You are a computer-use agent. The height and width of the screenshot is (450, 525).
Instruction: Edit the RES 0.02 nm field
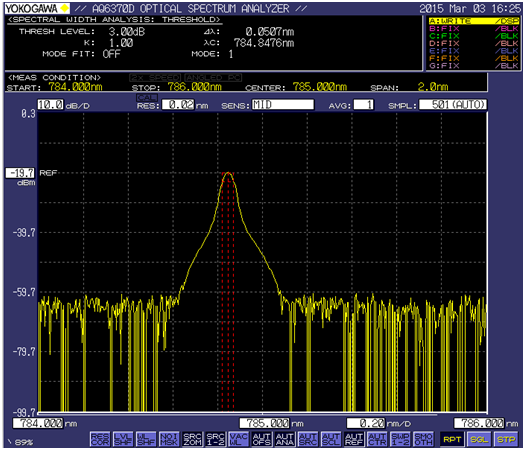178,105
